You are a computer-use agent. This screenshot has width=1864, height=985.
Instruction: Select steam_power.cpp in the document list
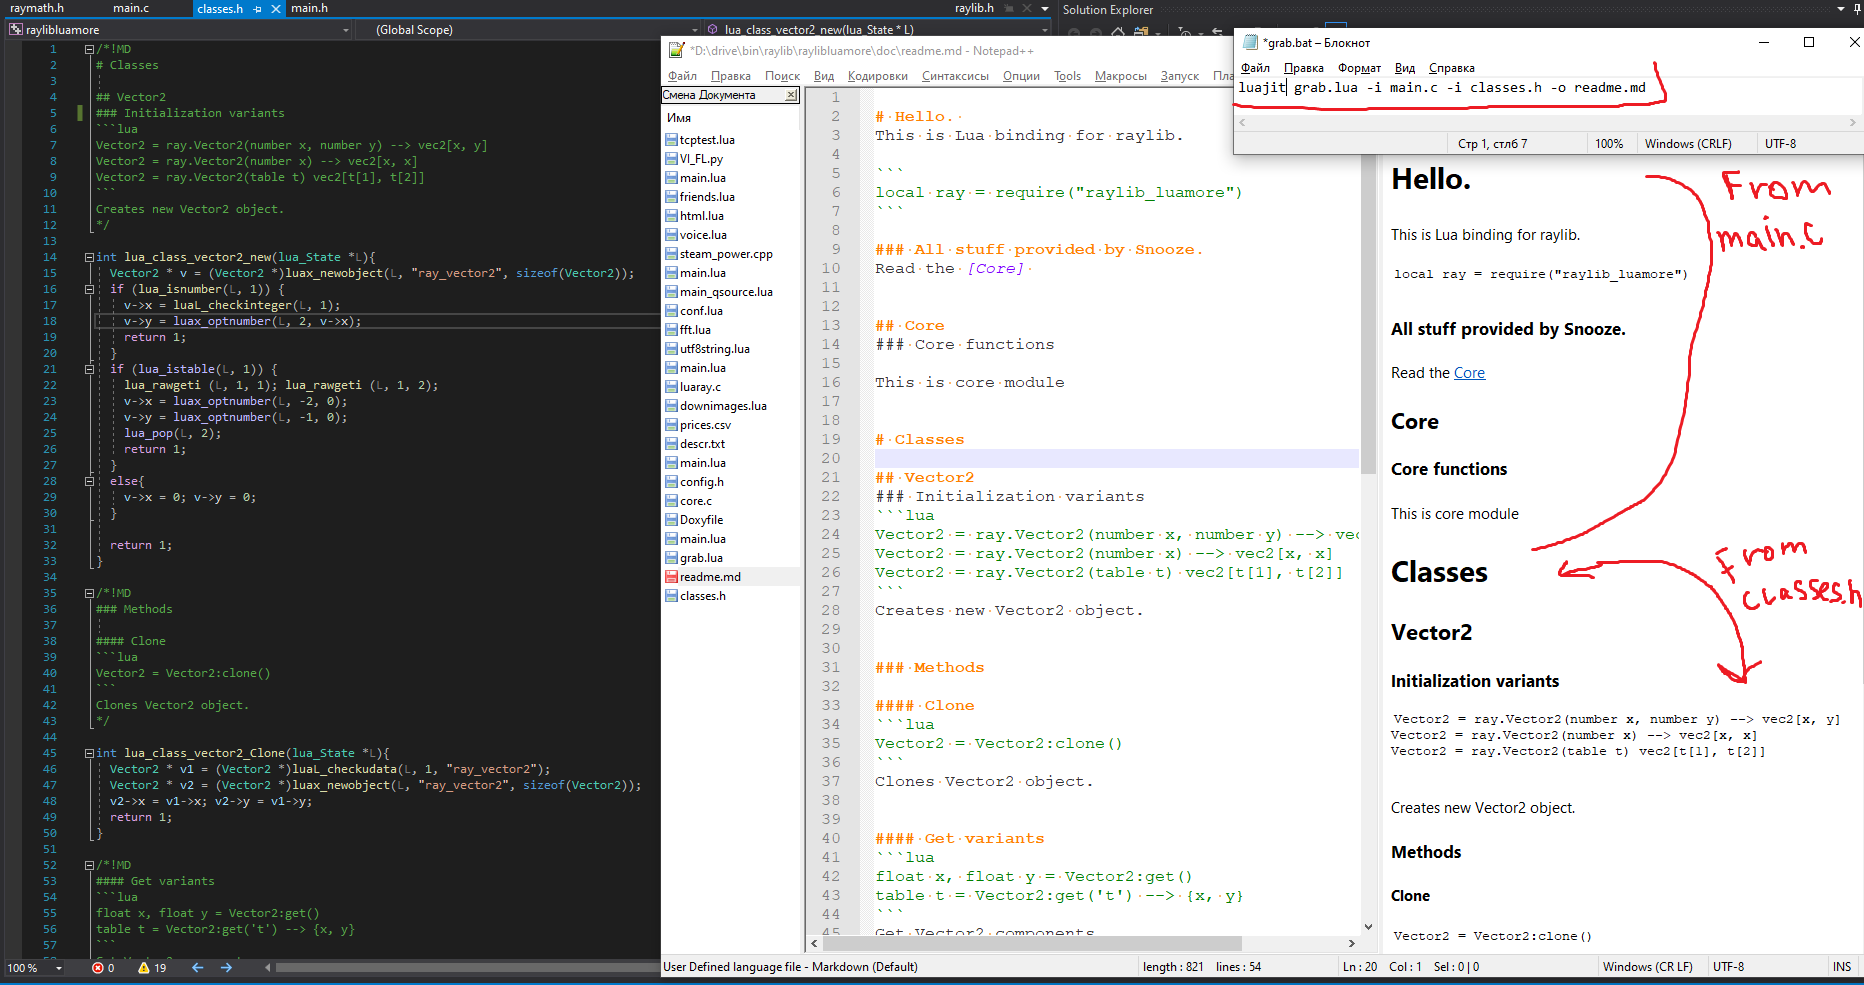click(x=726, y=254)
